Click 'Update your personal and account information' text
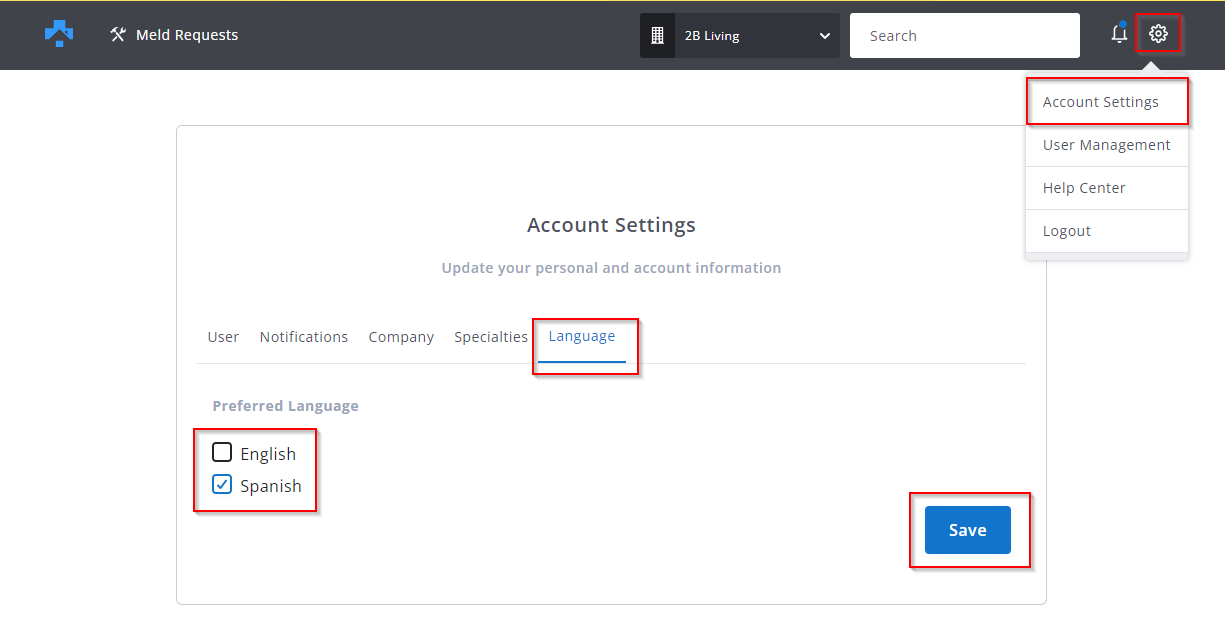The image size is (1225, 619). pos(611,268)
